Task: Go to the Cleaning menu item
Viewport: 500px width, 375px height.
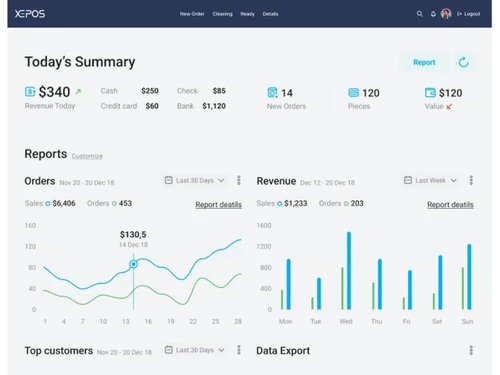Action: coord(222,14)
